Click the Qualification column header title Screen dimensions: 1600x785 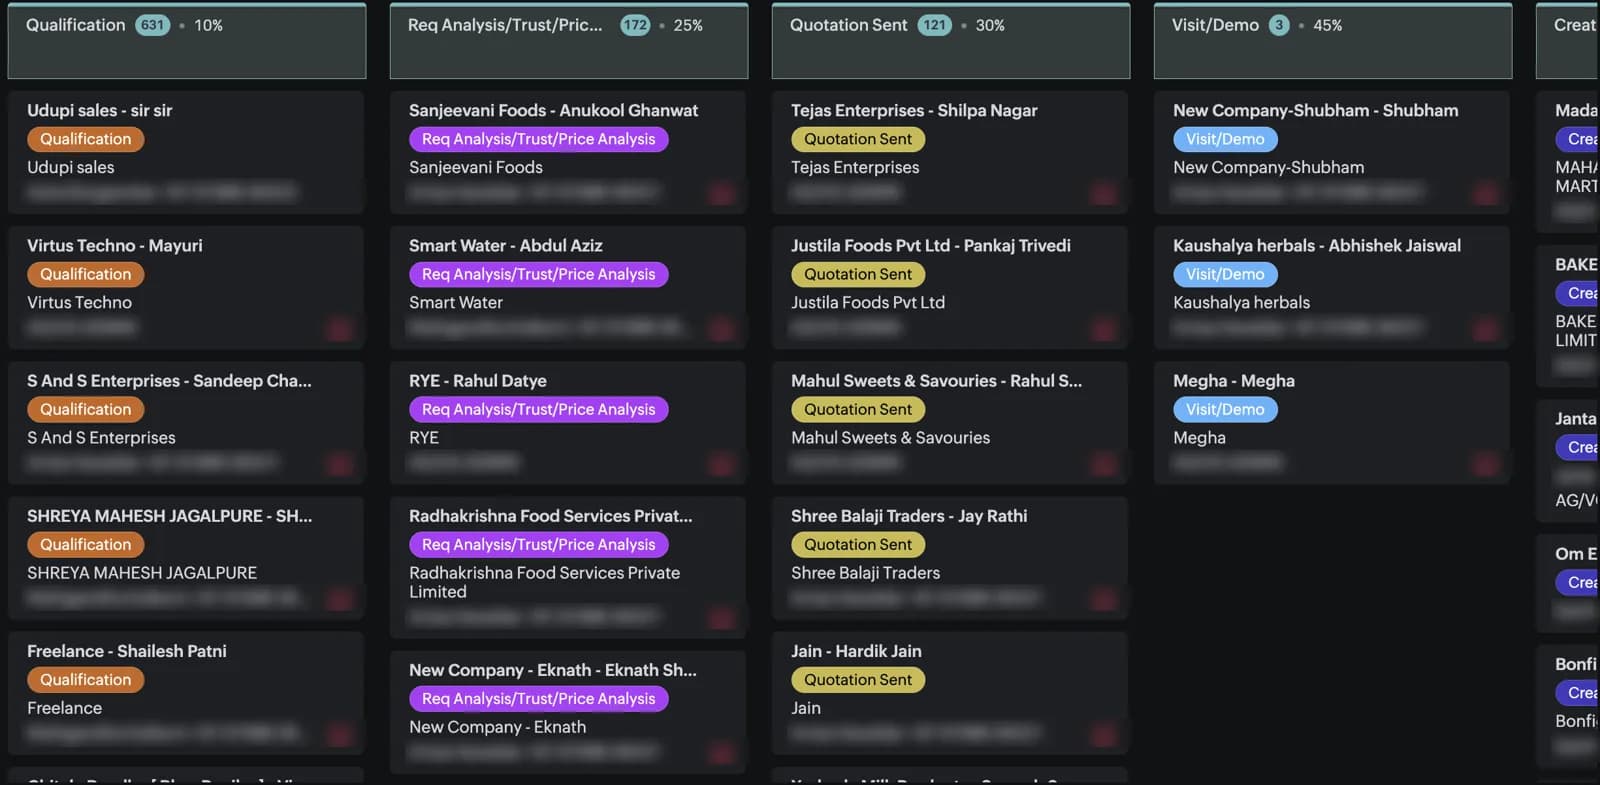pyautogui.click(x=76, y=25)
